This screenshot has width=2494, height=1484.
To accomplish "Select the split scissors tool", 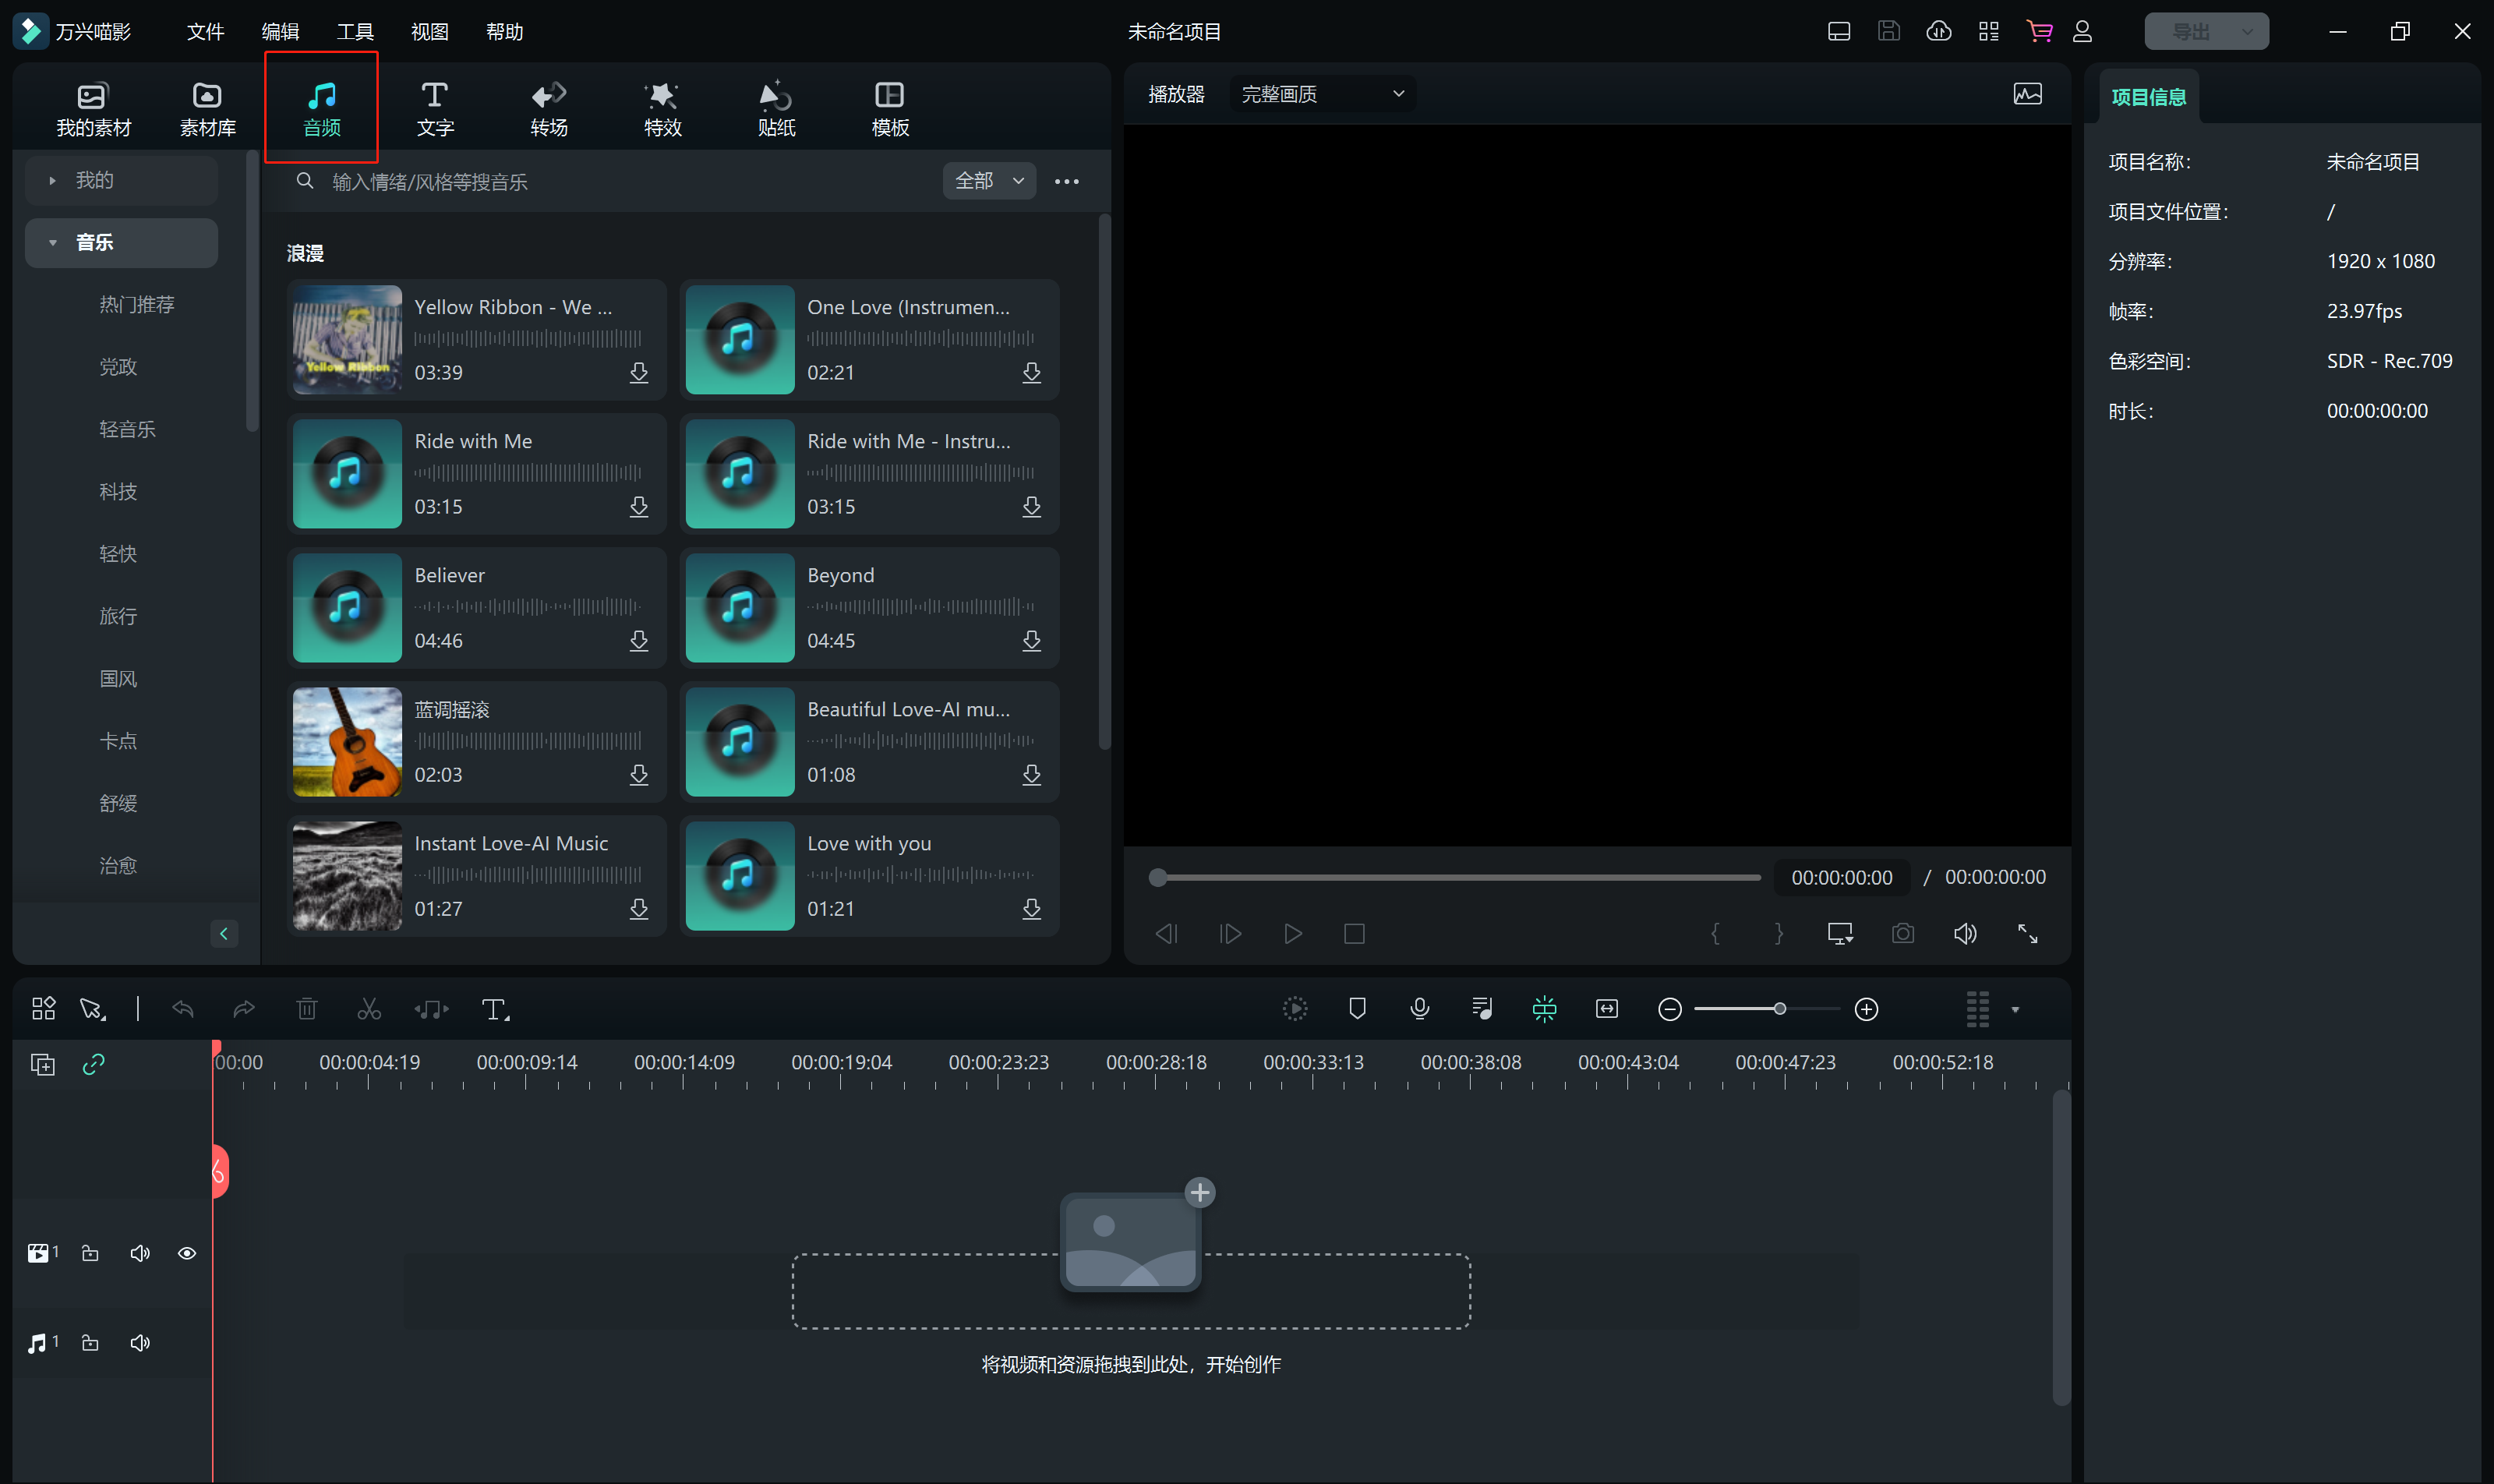I will [369, 1009].
